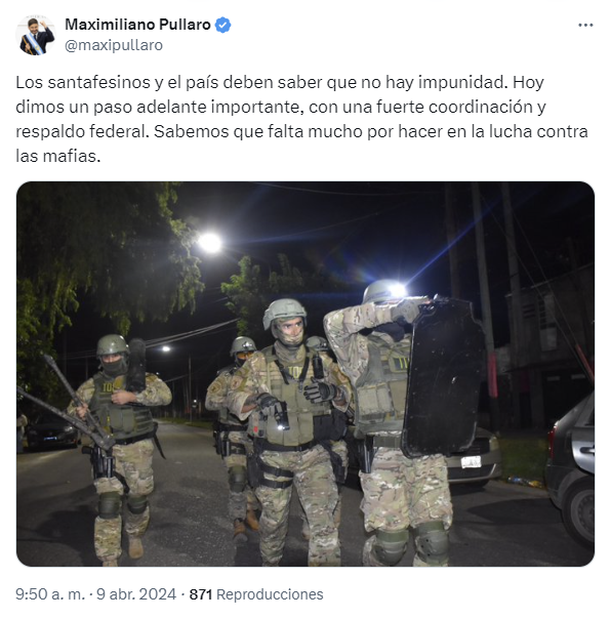Screen dimensions: 610x619
Task: Click the 9:50 a. m. timestamp
Action: tap(50, 594)
